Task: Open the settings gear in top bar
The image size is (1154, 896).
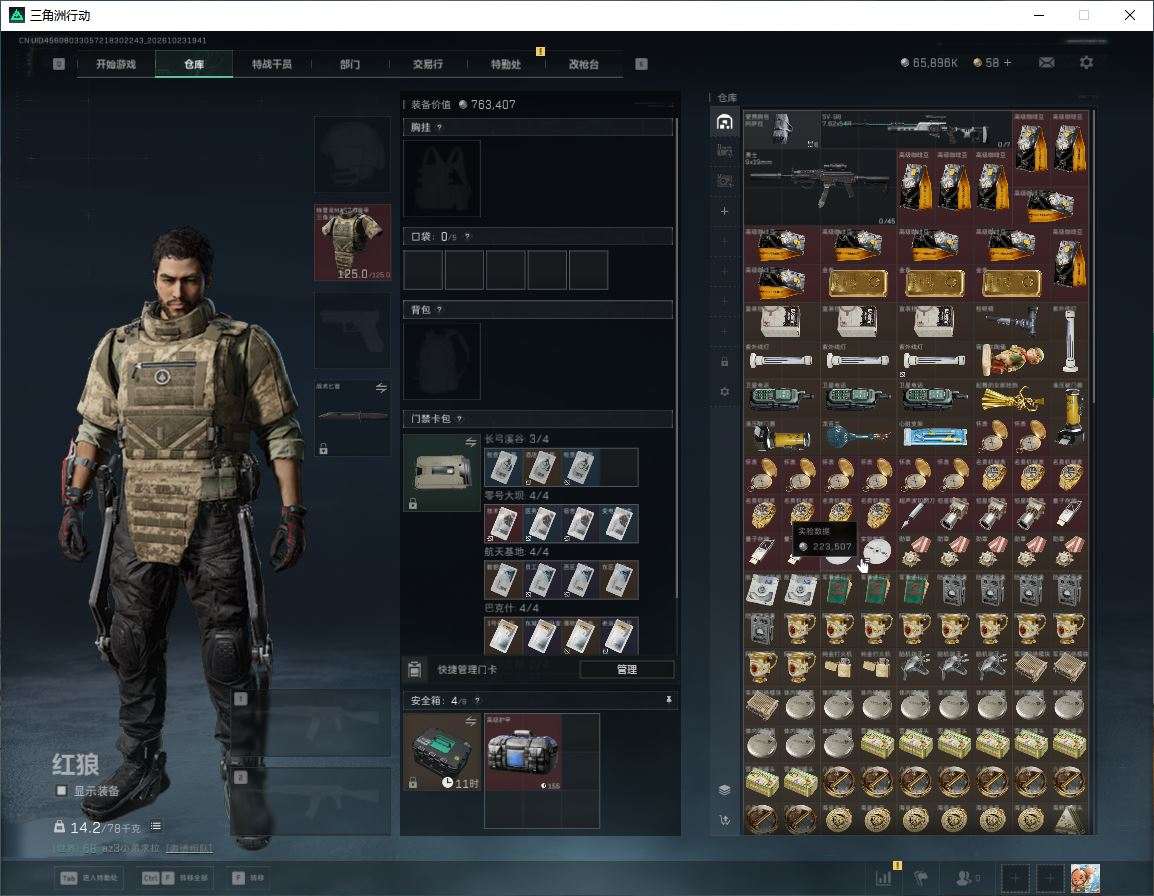Action: coord(1086,63)
